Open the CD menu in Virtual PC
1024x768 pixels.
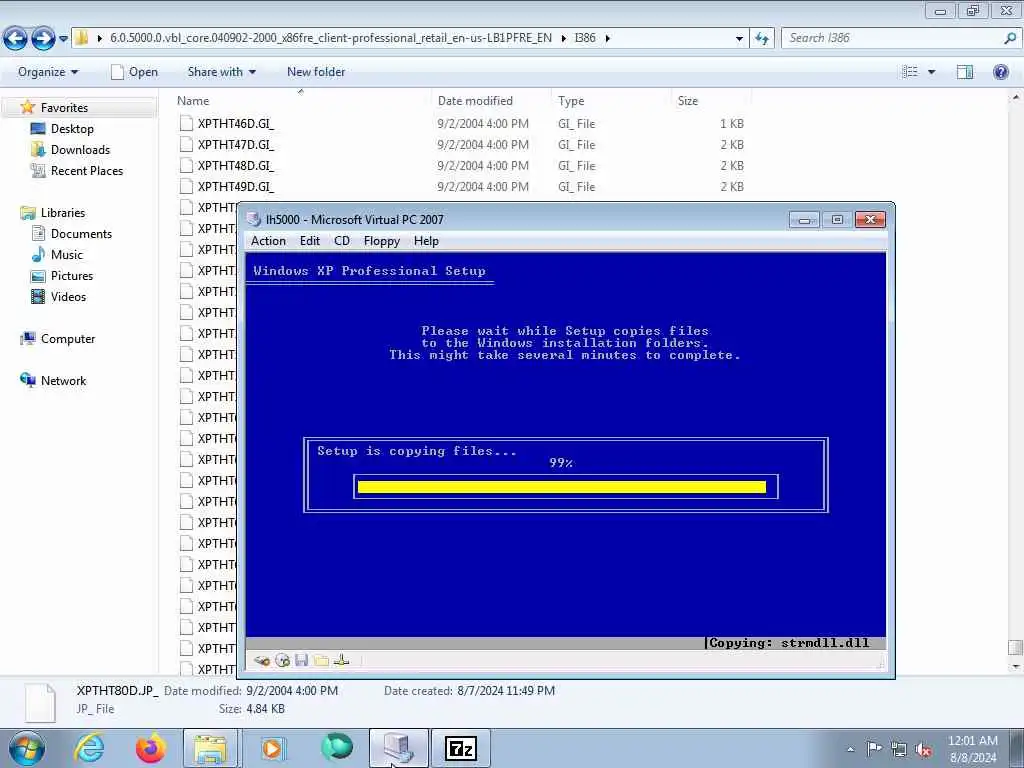tap(342, 241)
